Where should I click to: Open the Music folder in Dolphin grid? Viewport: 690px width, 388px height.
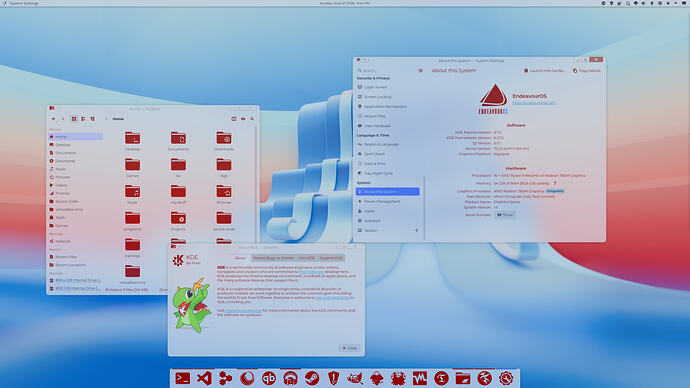pyautogui.click(x=132, y=194)
